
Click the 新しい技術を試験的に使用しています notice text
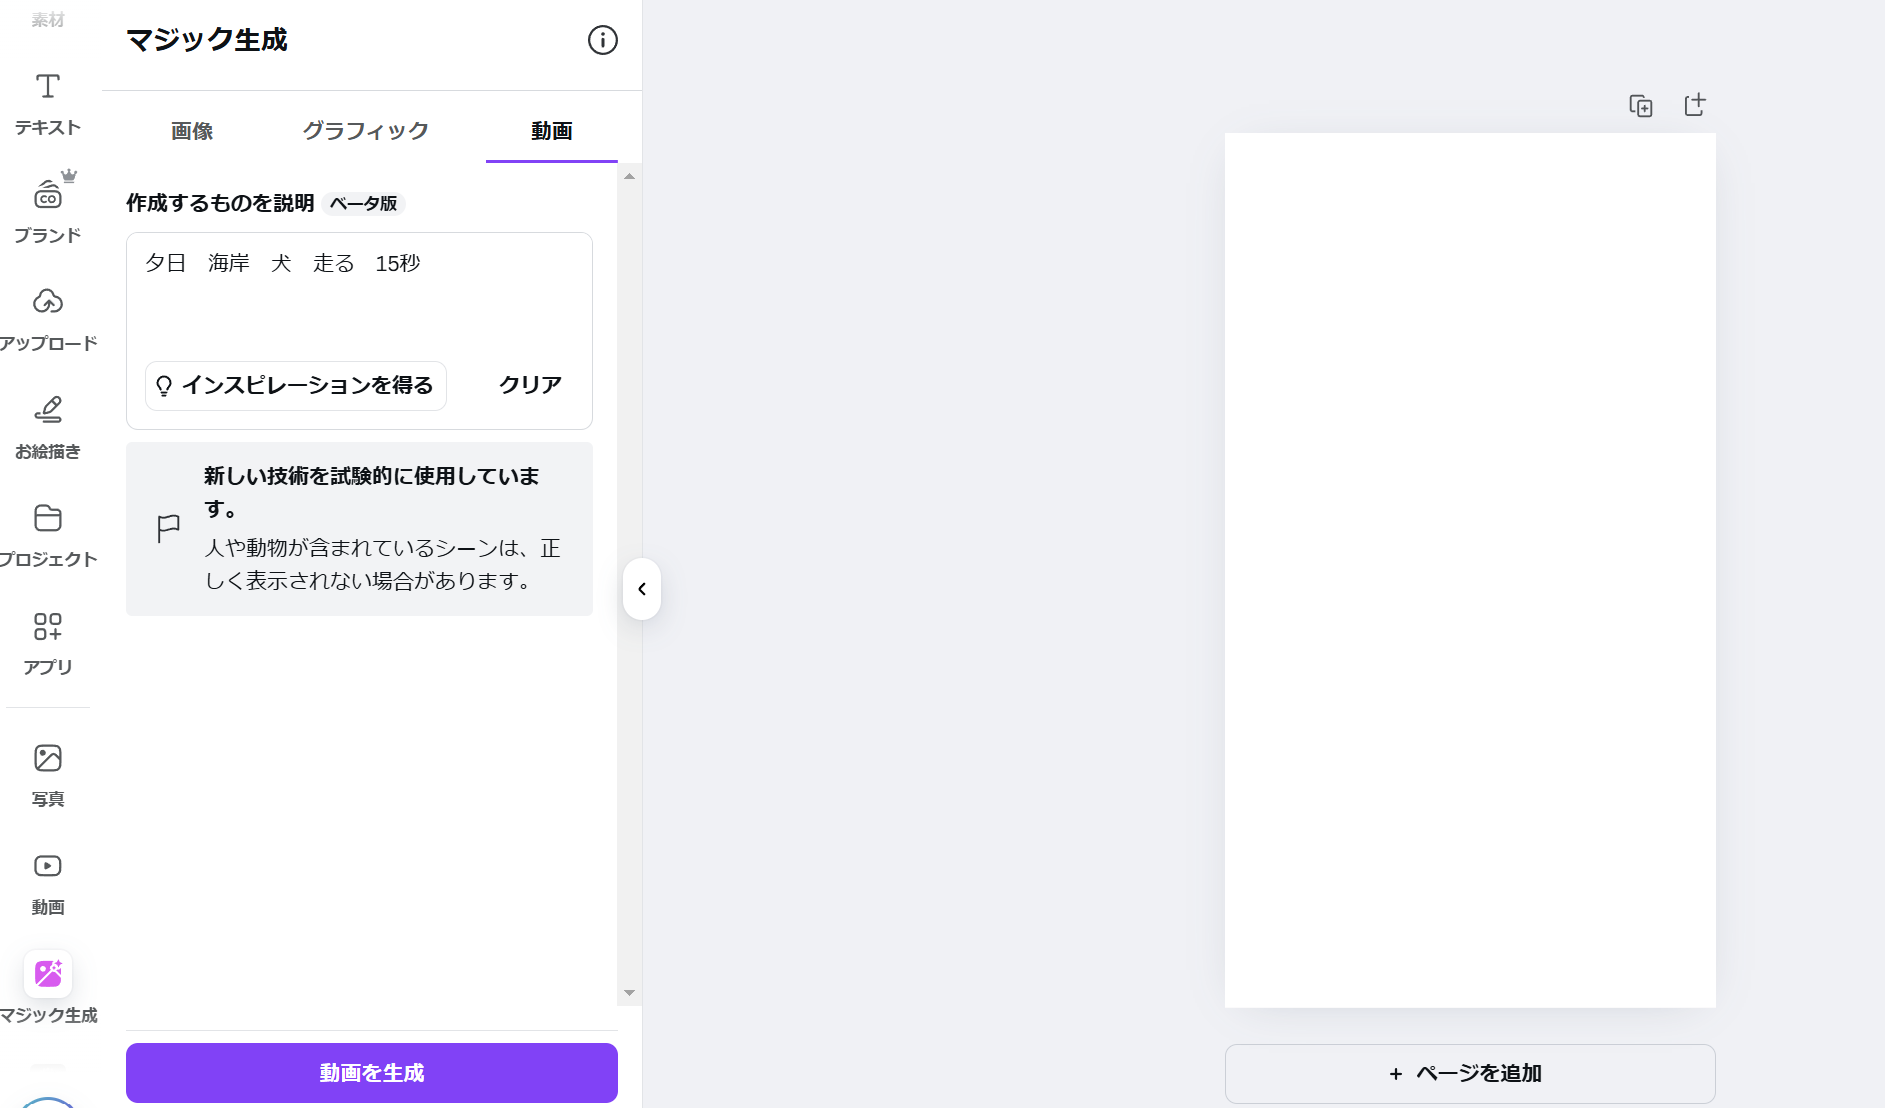(x=372, y=492)
